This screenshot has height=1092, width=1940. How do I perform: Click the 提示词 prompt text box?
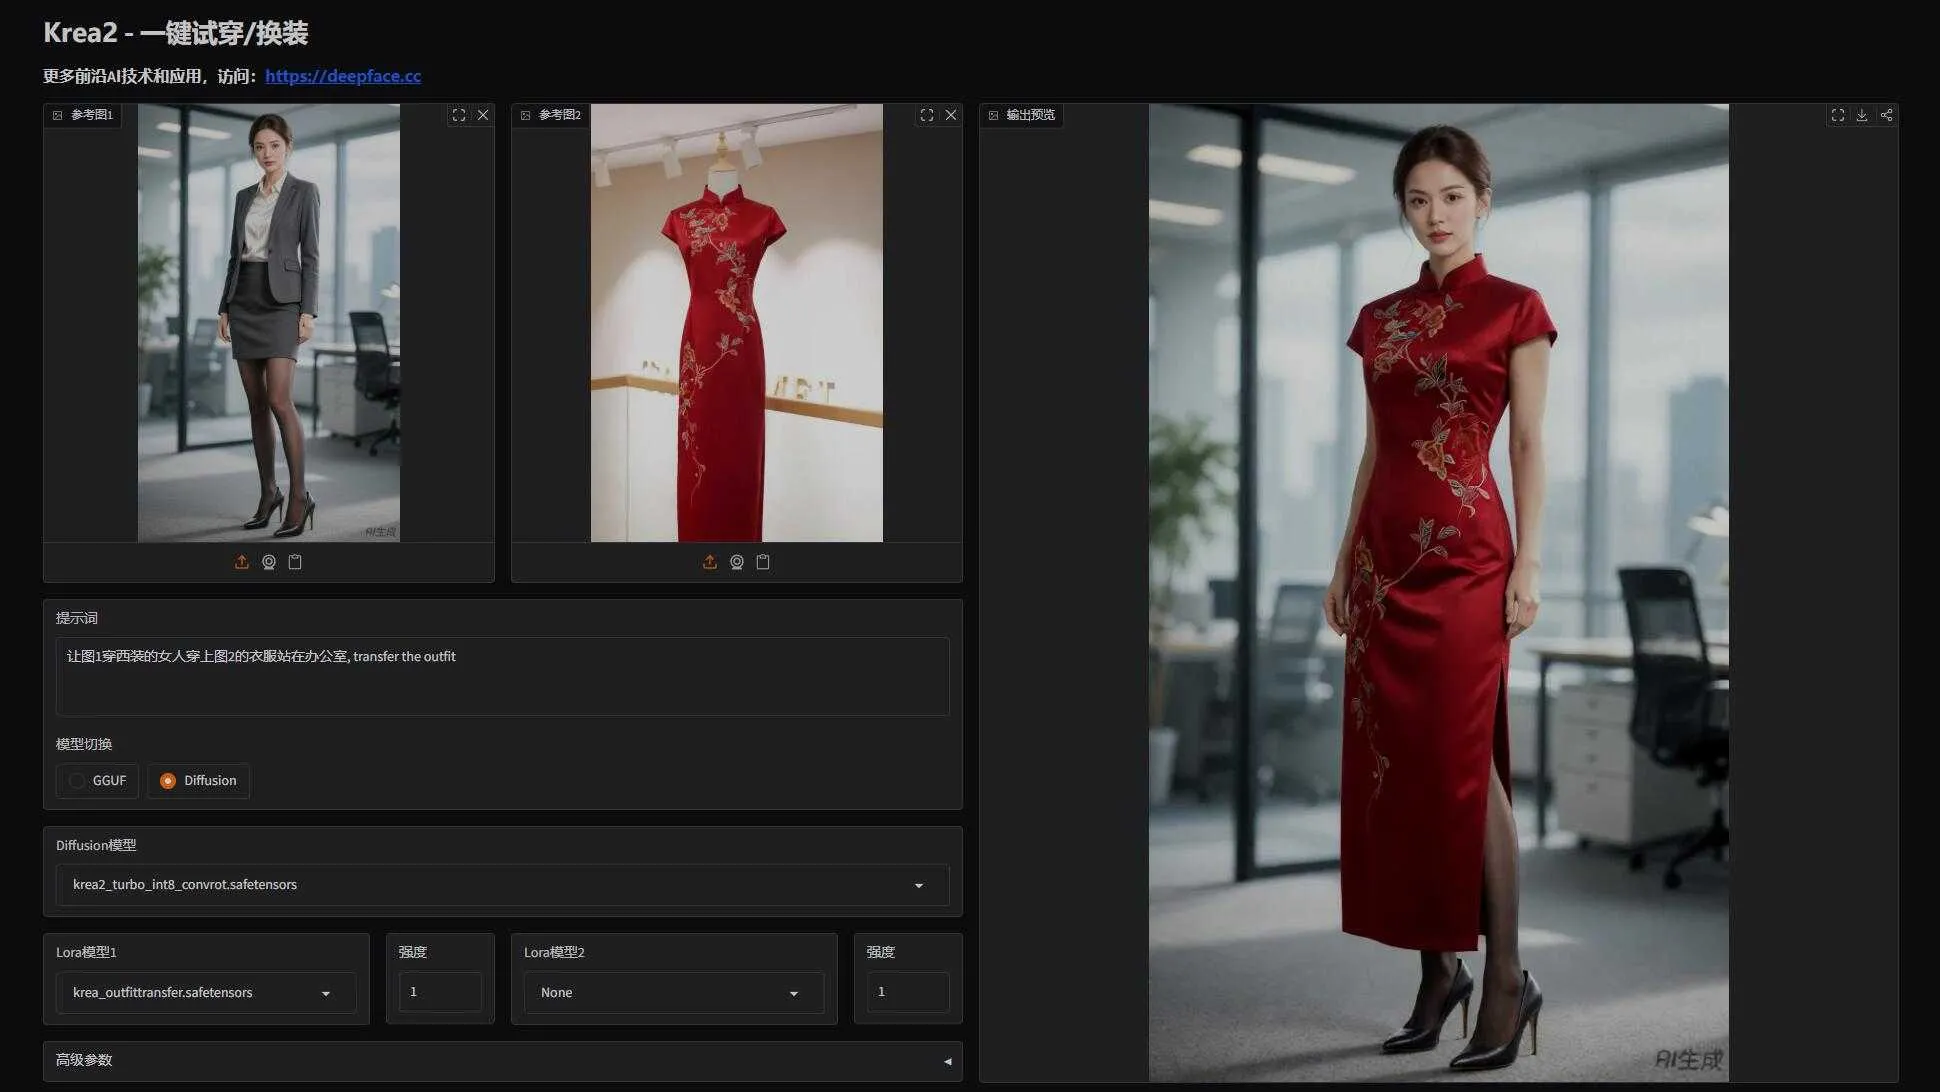tap(502, 676)
